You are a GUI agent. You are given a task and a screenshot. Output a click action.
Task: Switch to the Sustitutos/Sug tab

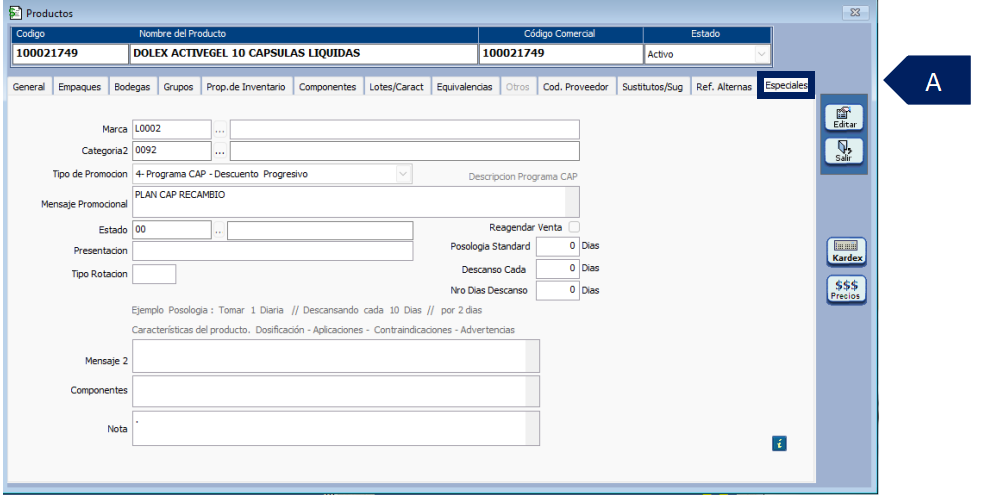(x=652, y=87)
